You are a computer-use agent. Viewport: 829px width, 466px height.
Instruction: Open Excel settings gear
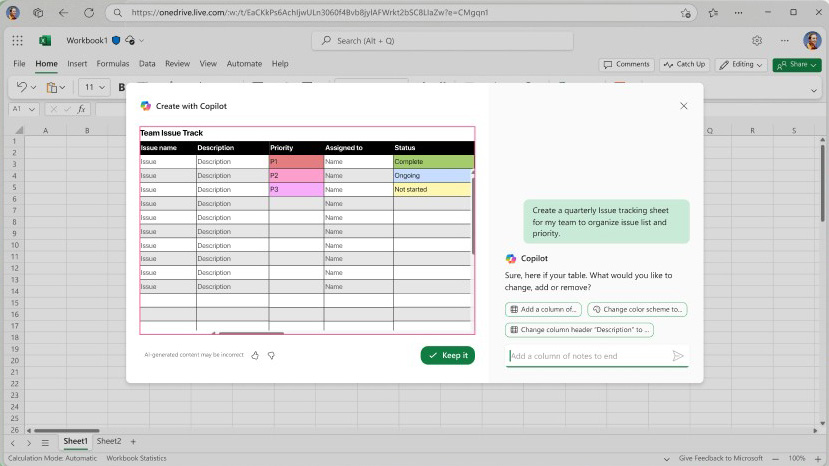coord(757,41)
